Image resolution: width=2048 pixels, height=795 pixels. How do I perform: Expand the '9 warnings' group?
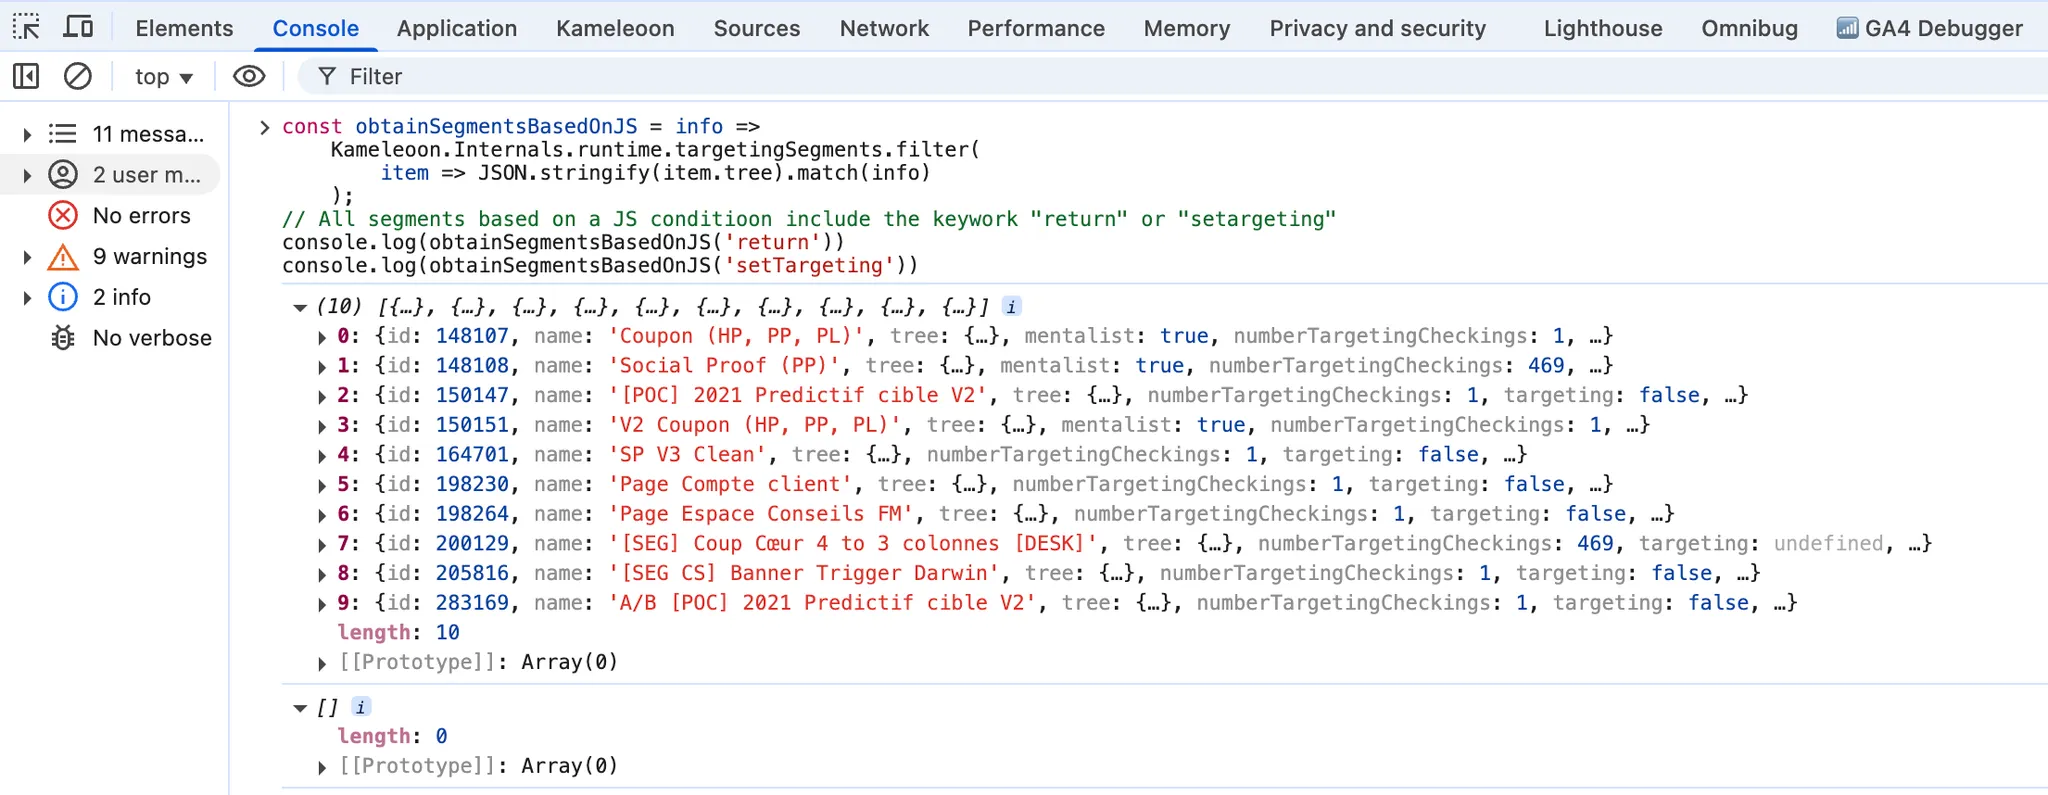[x=27, y=257]
